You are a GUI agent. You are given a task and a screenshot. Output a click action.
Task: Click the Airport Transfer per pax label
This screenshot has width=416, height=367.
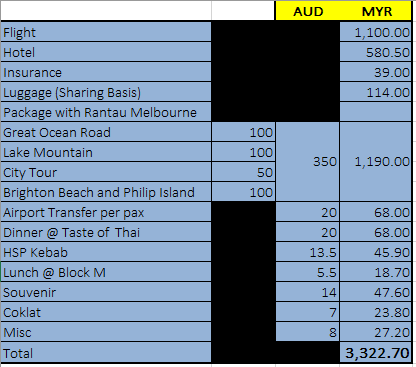106,212
